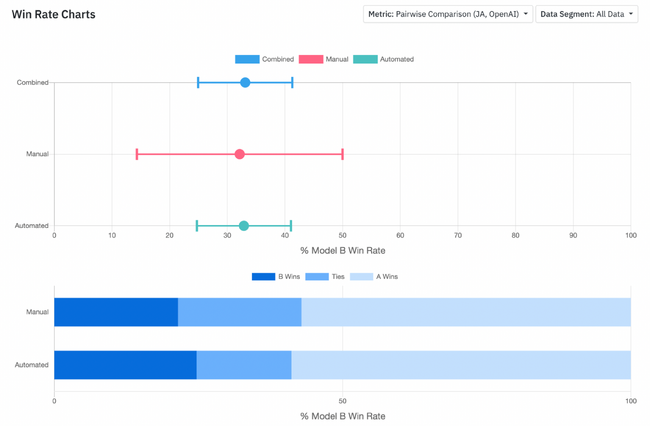Viewport: 650px width, 427px height.
Task: Click the Automated row's dark blue B Wins bar
Action: point(125,365)
